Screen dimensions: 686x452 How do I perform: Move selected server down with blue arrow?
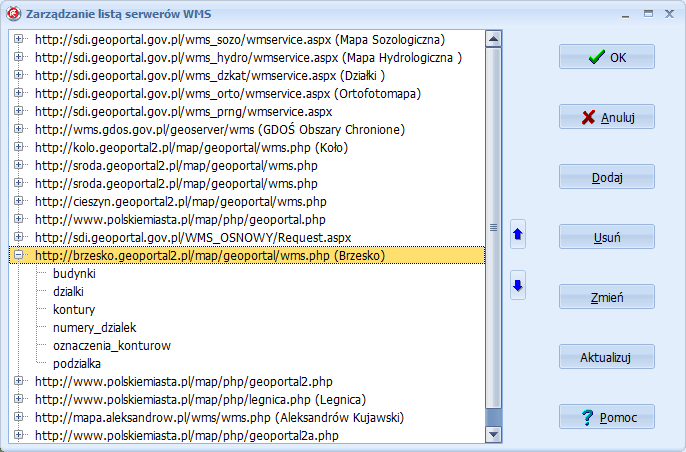518,286
